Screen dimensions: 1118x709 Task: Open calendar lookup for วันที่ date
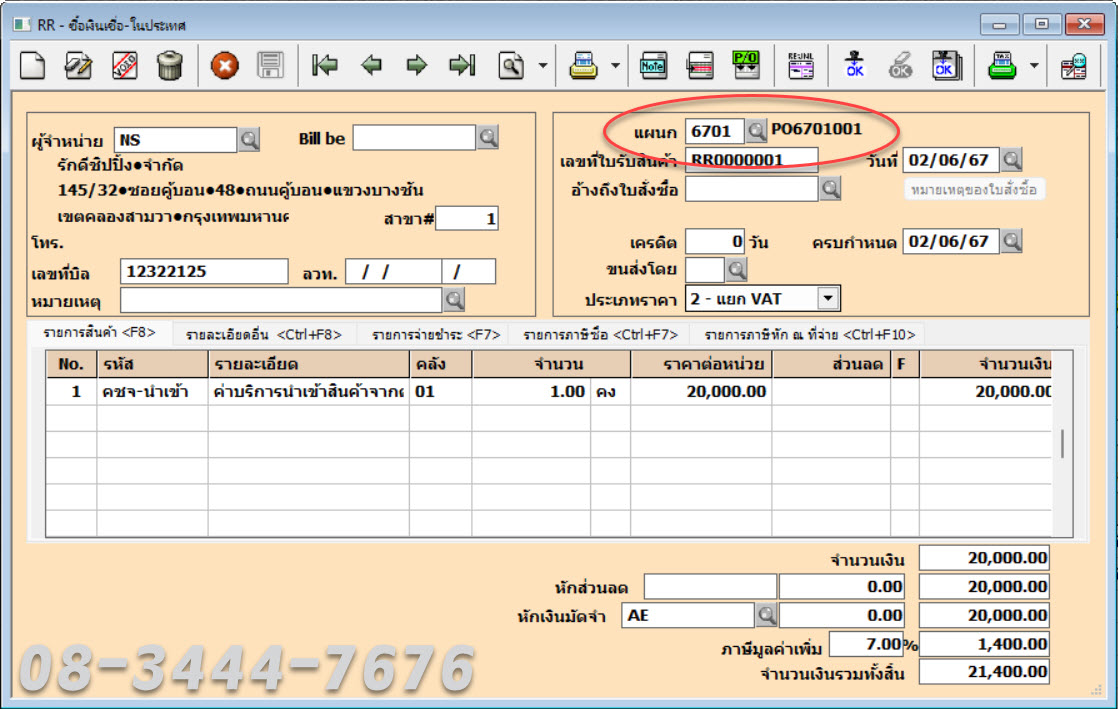(1012, 160)
